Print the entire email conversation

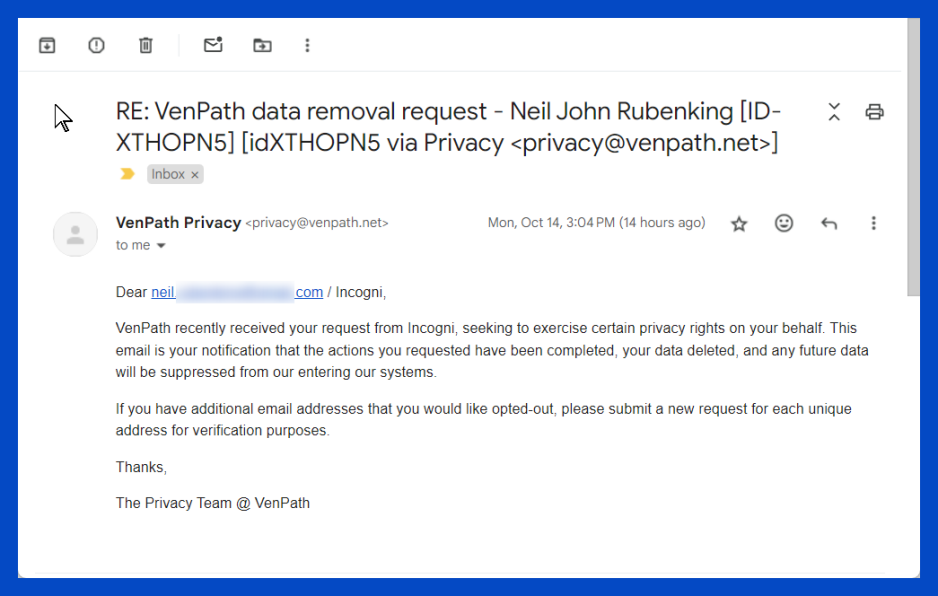pos(875,112)
